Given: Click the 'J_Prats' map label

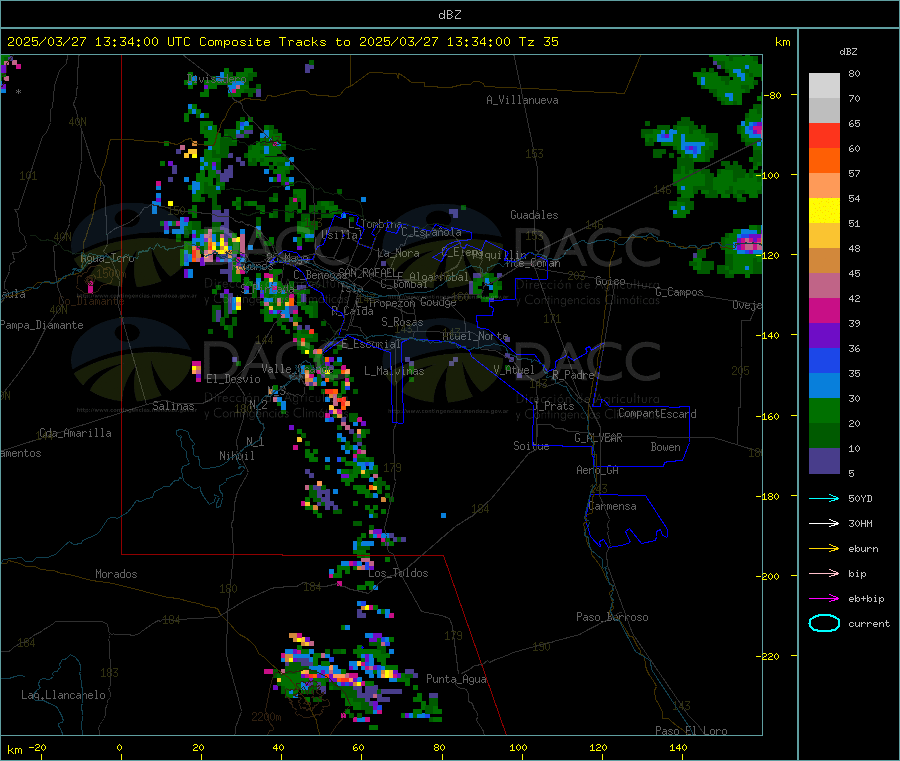Looking at the screenshot, I should 553,406.
